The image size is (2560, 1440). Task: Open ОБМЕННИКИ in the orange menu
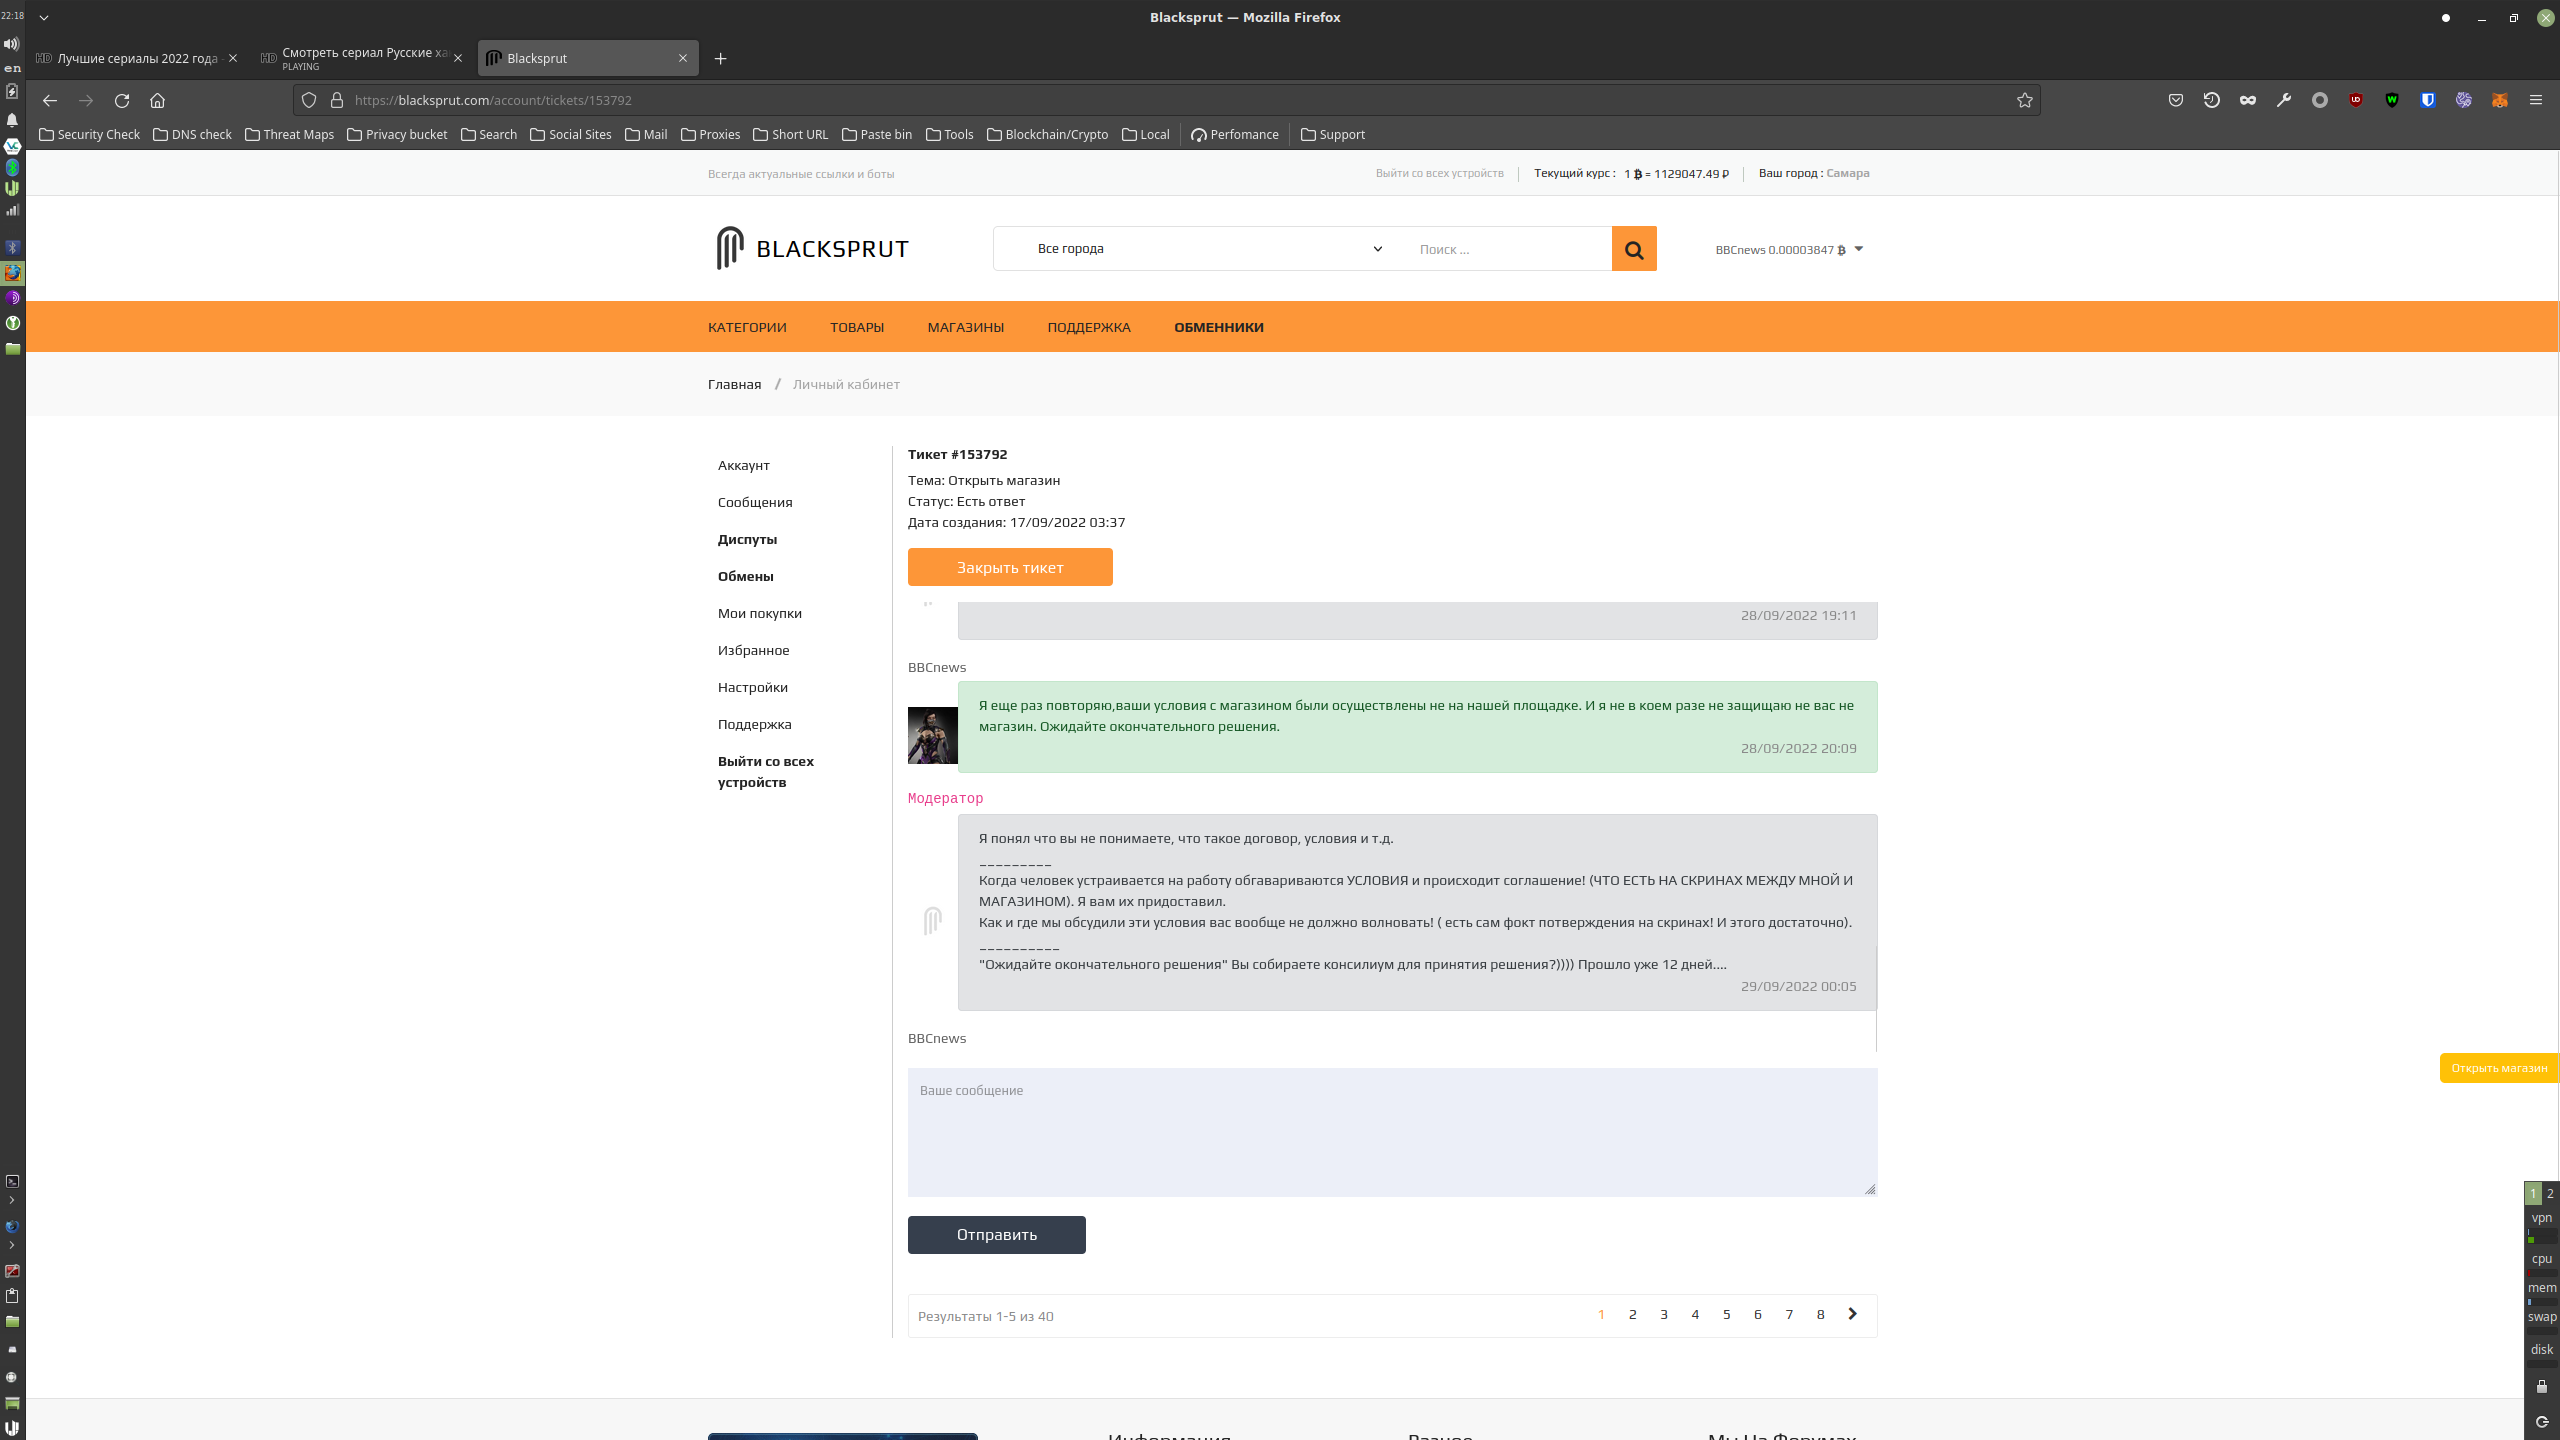pyautogui.click(x=1218, y=327)
